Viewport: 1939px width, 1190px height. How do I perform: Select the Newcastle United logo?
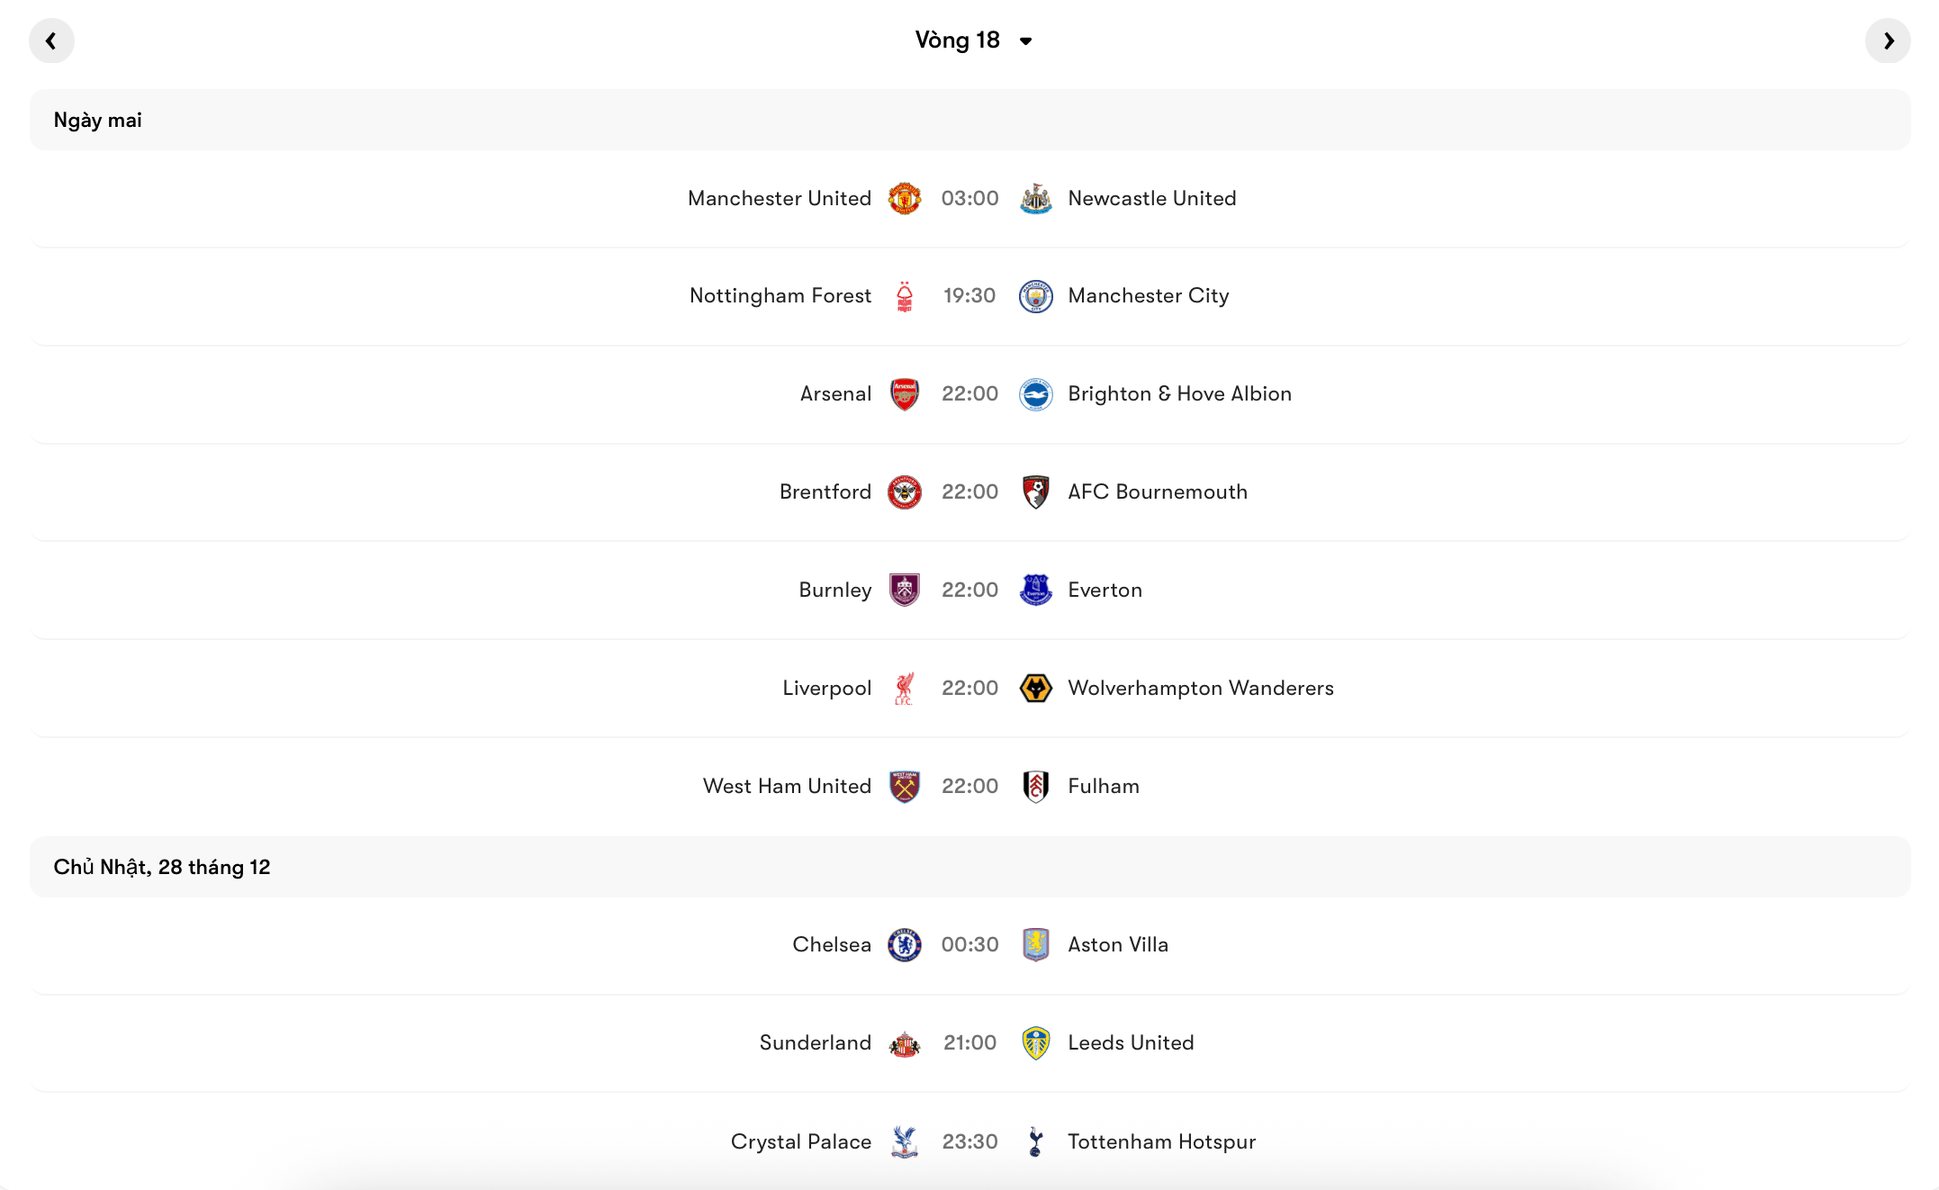(x=1036, y=198)
